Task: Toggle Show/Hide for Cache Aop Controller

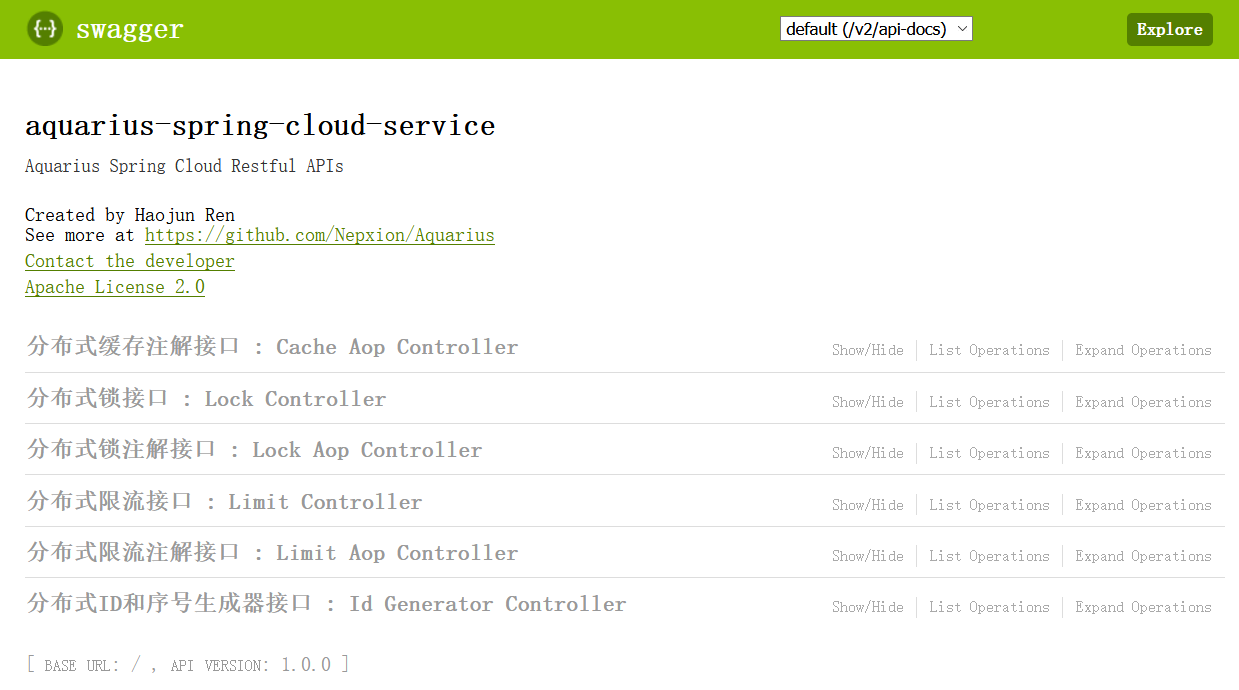Action: coord(867,350)
